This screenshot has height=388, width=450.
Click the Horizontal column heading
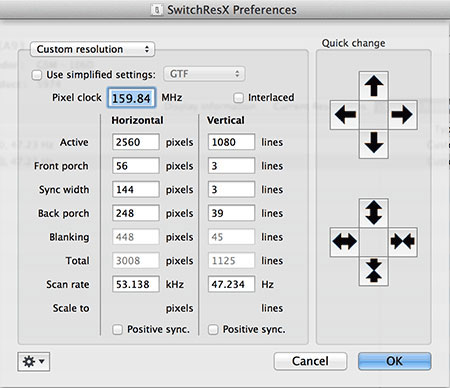[137, 120]
